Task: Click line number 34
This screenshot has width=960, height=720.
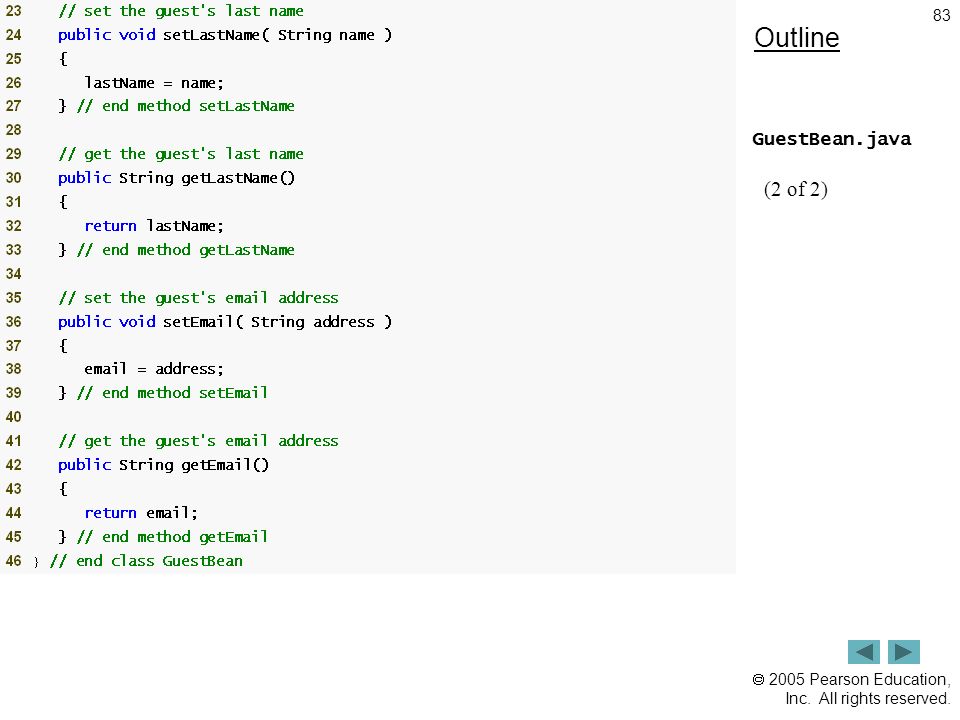Action: click(x=13, y=274)
